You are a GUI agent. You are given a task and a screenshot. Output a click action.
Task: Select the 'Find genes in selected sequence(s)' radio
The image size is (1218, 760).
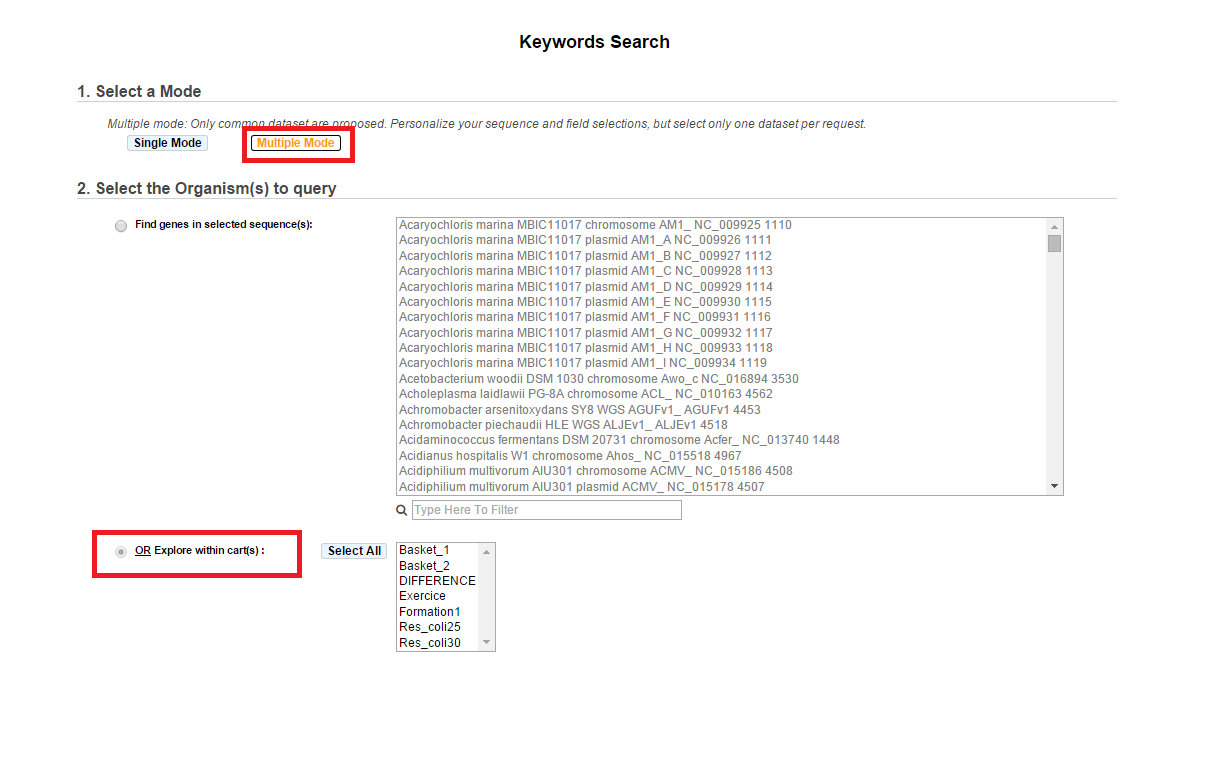(121, 226)
